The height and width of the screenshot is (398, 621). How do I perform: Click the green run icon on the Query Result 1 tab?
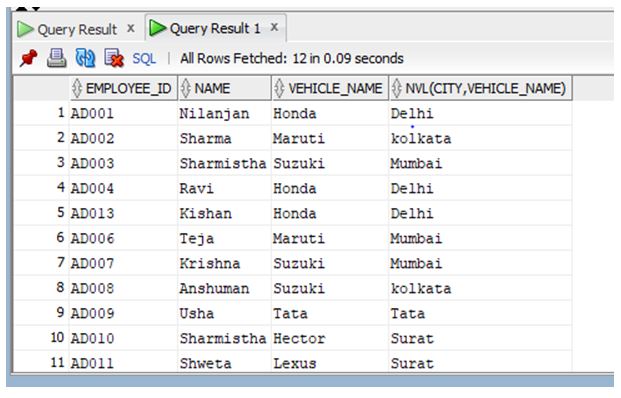tap(158, 28)
